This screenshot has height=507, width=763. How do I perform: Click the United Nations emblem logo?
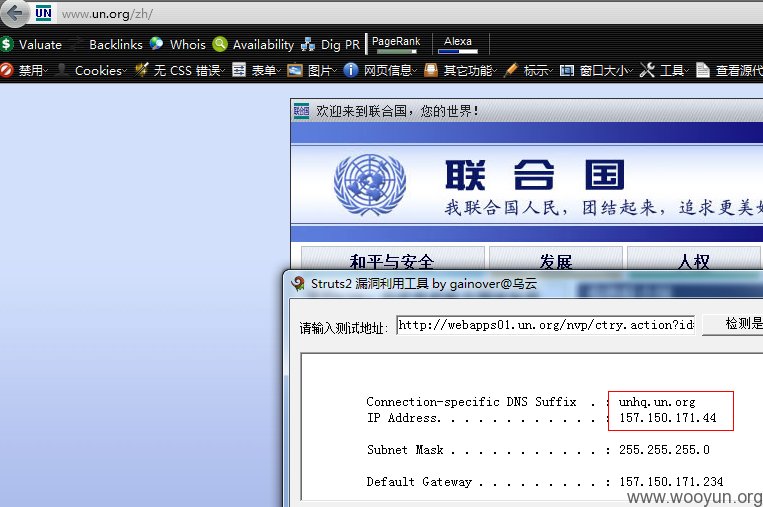click(x=370, y=184)
